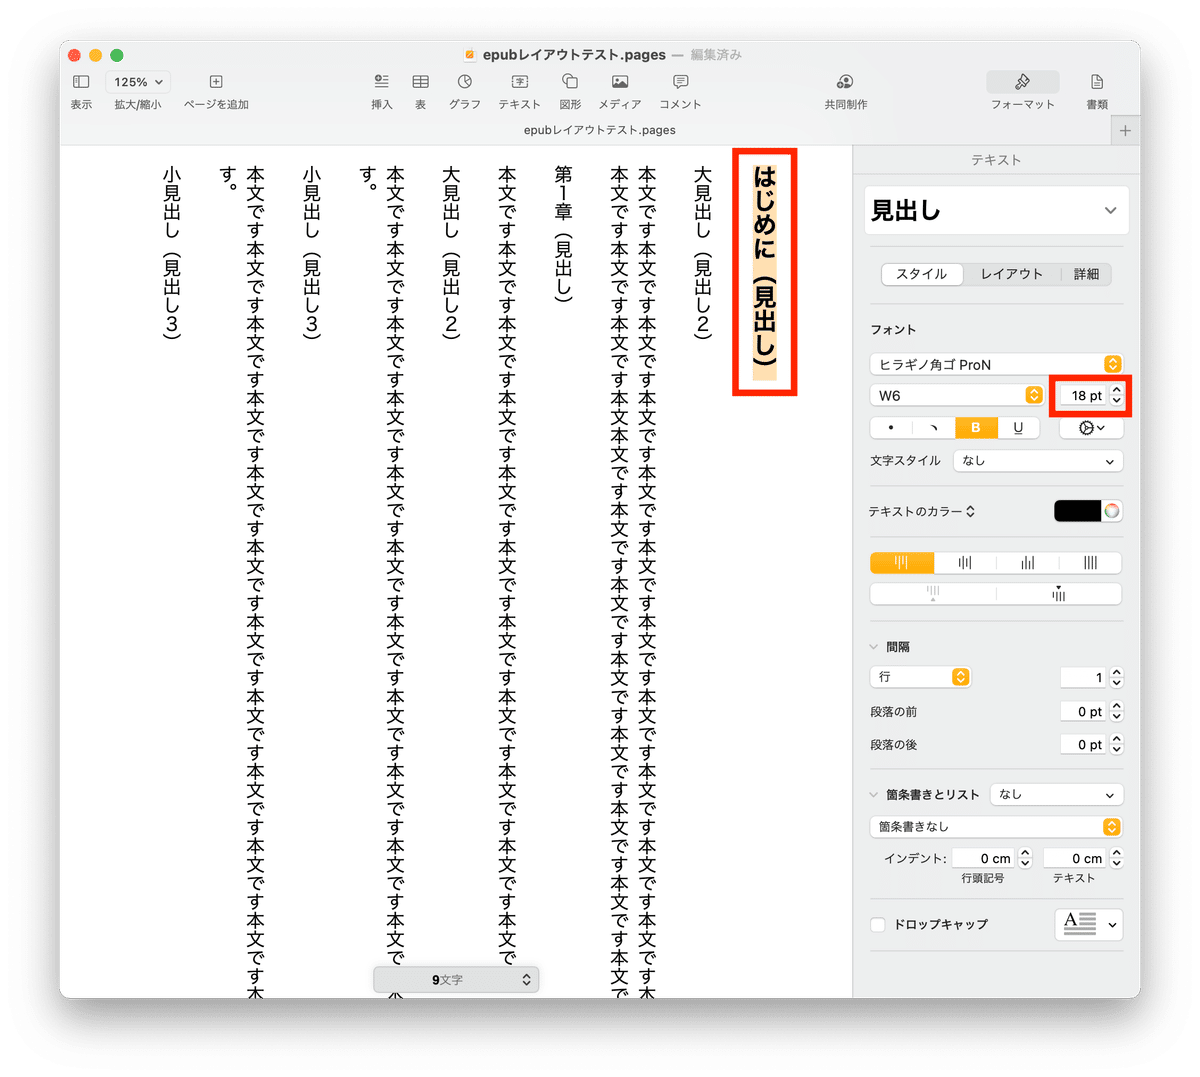Open the 9文字 character count popup
Screen dimensions: 1200x1077
tap(456, 980)
